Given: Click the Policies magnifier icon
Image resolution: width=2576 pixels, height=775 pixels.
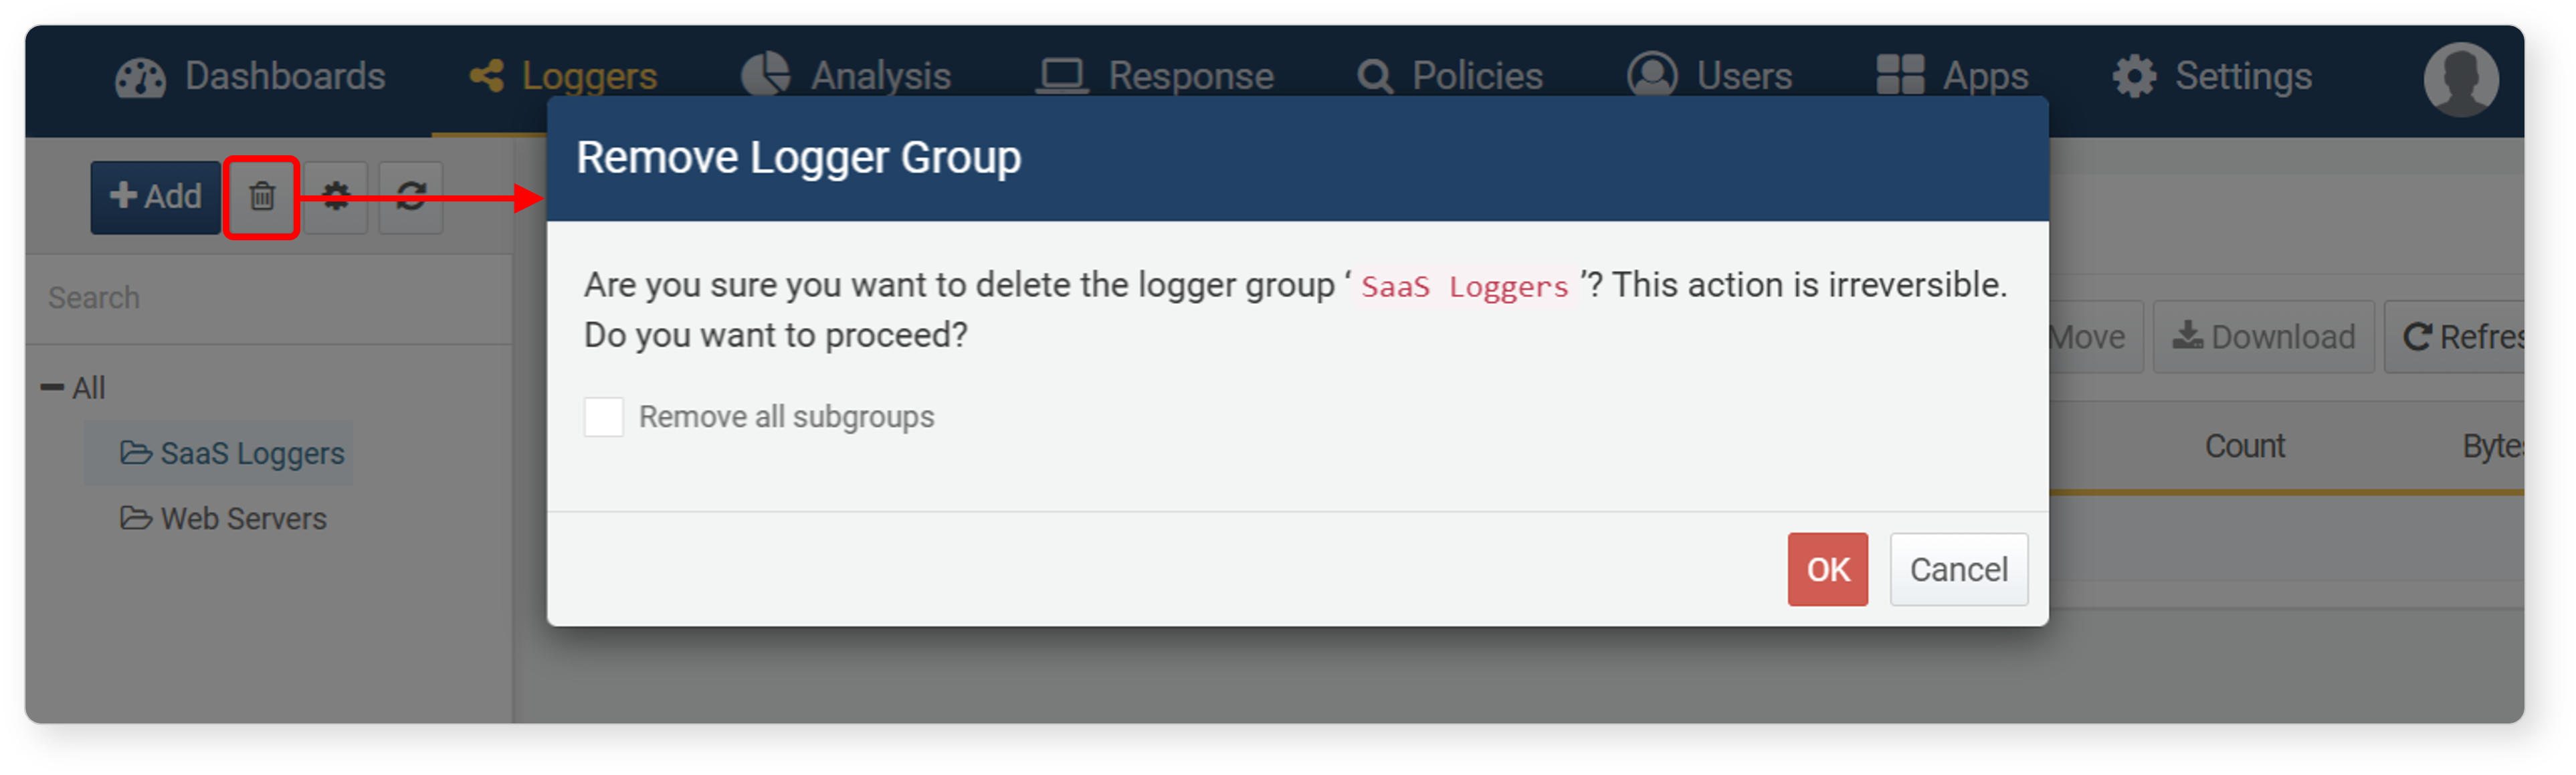Looking at the screenshot, I should point(1374,77).
